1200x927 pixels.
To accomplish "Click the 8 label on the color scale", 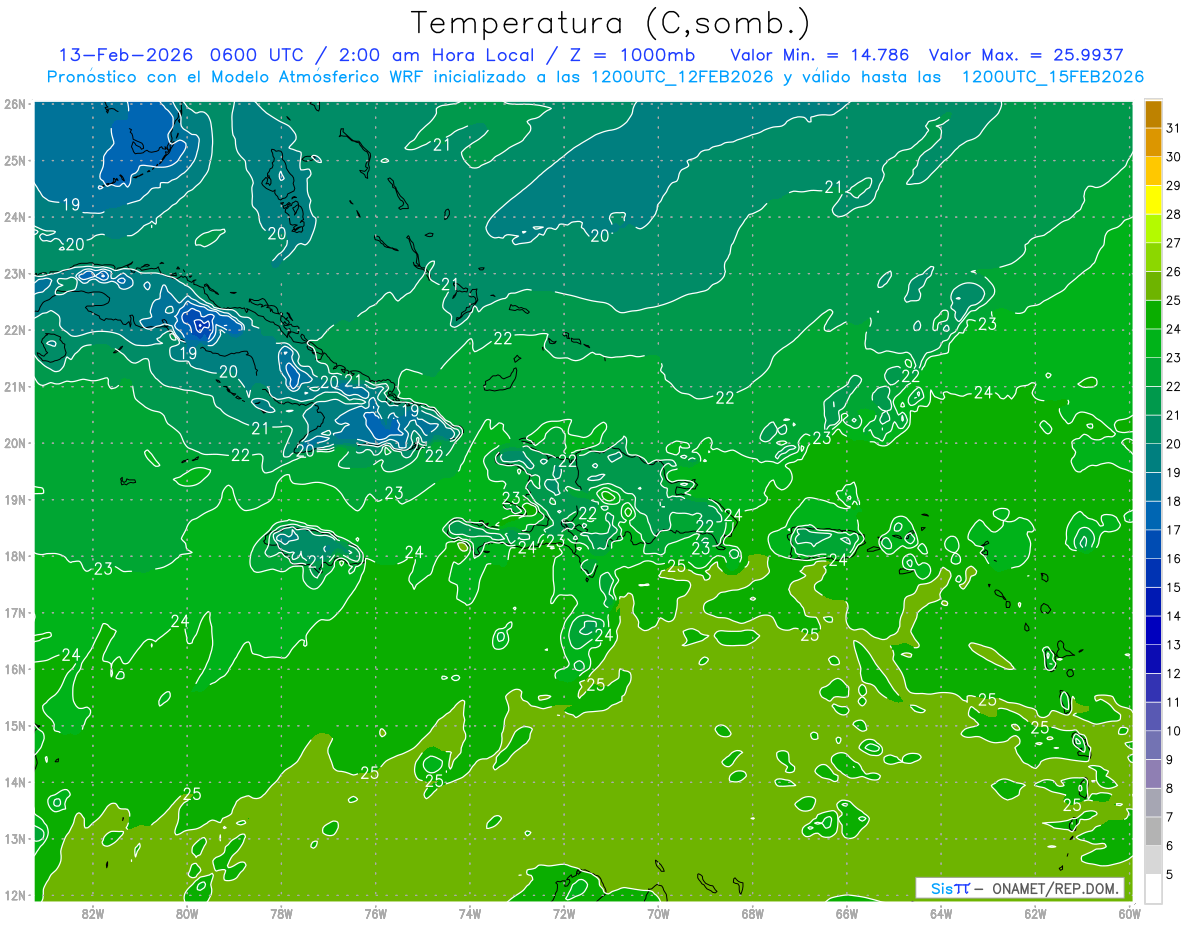I will pyautogui.click(x=1169, y=789).
